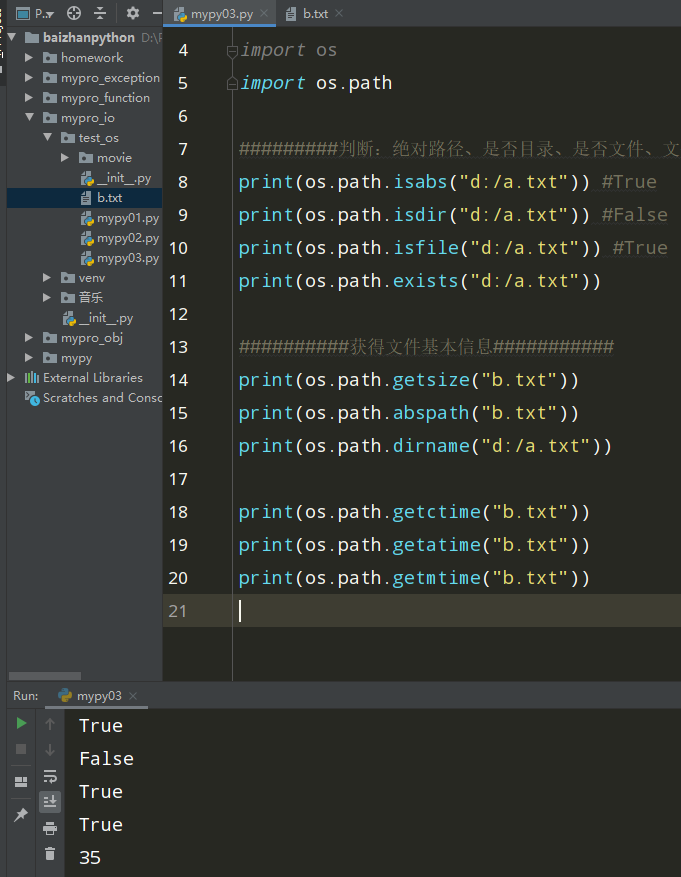The width and height of the screenshot is (681, 877).
Task: Expand the mypro_obj folder
Action: click(x=29, y=337)
